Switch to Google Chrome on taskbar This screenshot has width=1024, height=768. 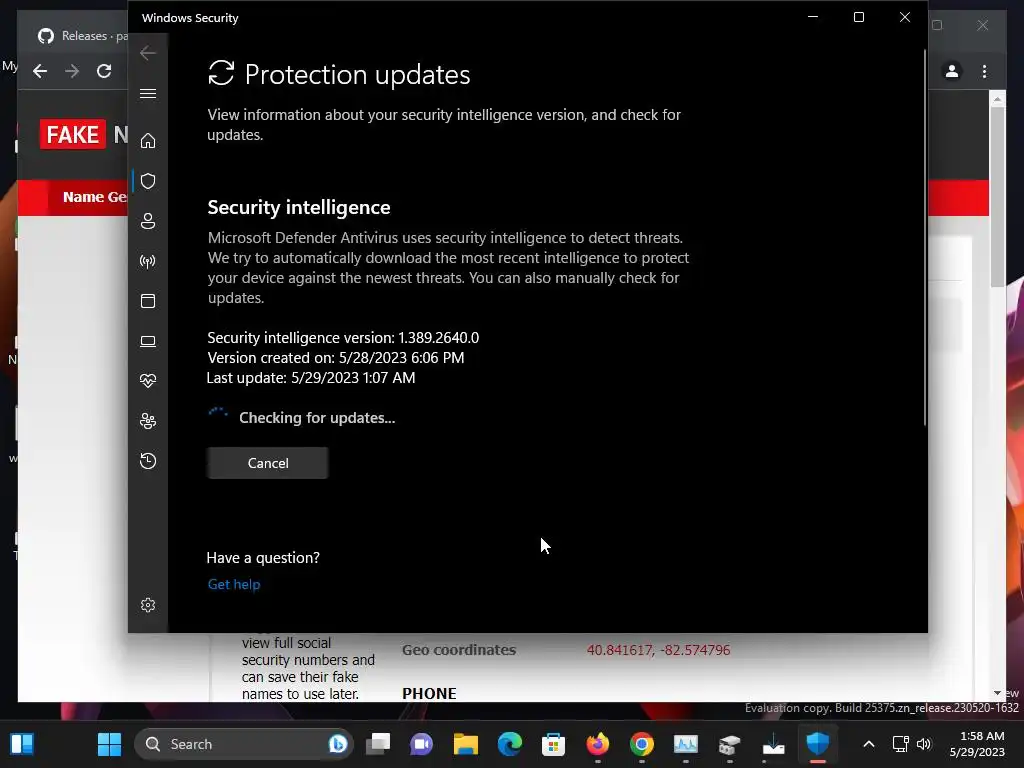[641, 744]
